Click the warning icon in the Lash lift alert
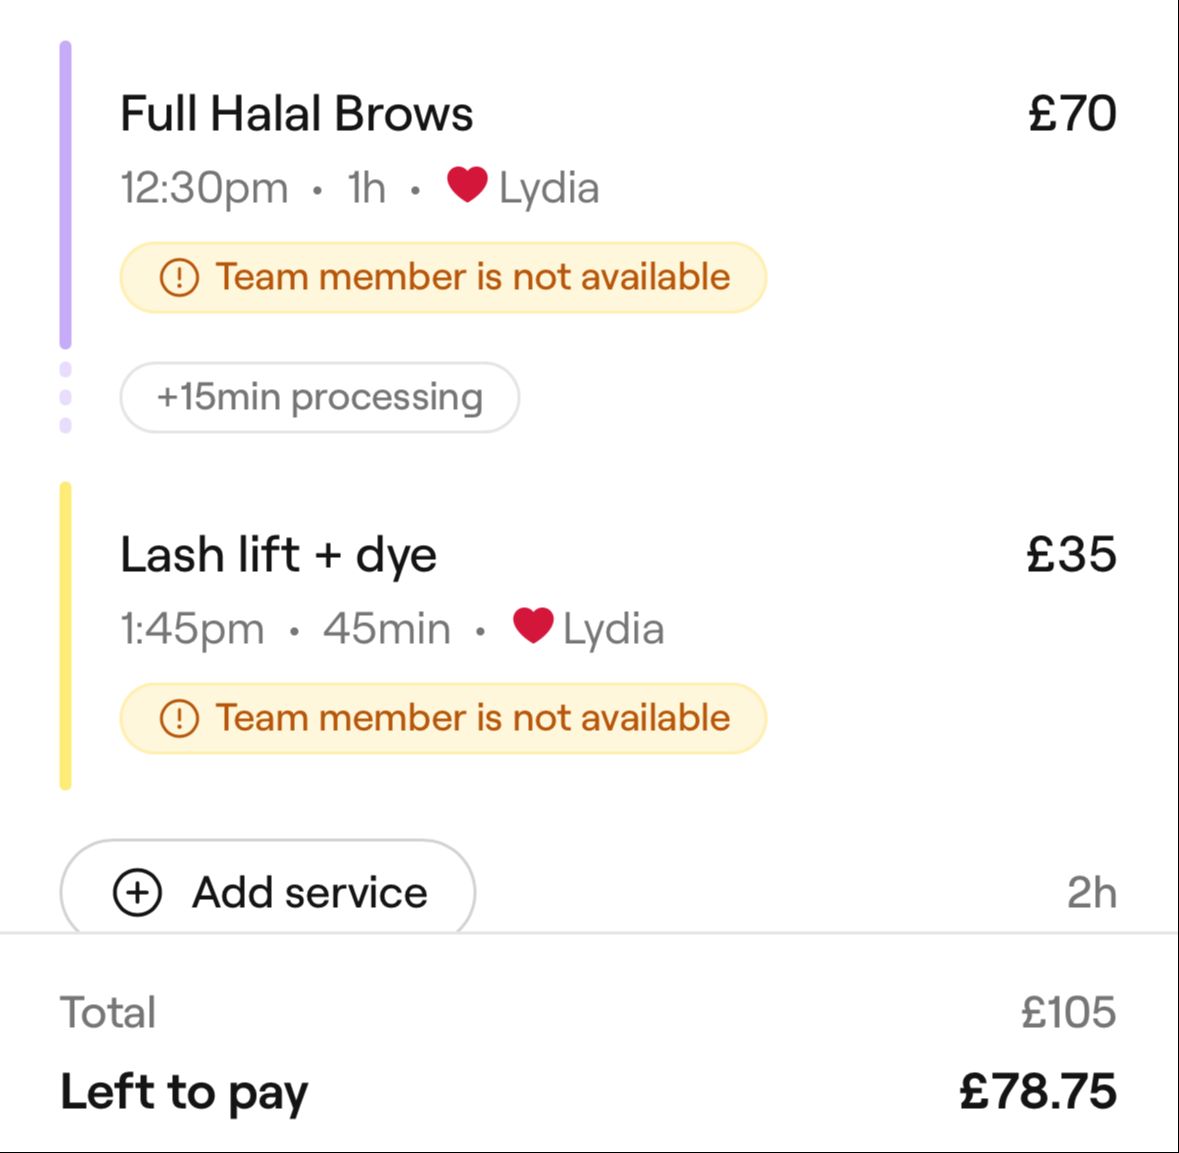Screen dimensions: 1179x1153 pyautogui.click(x=179, y=718)
